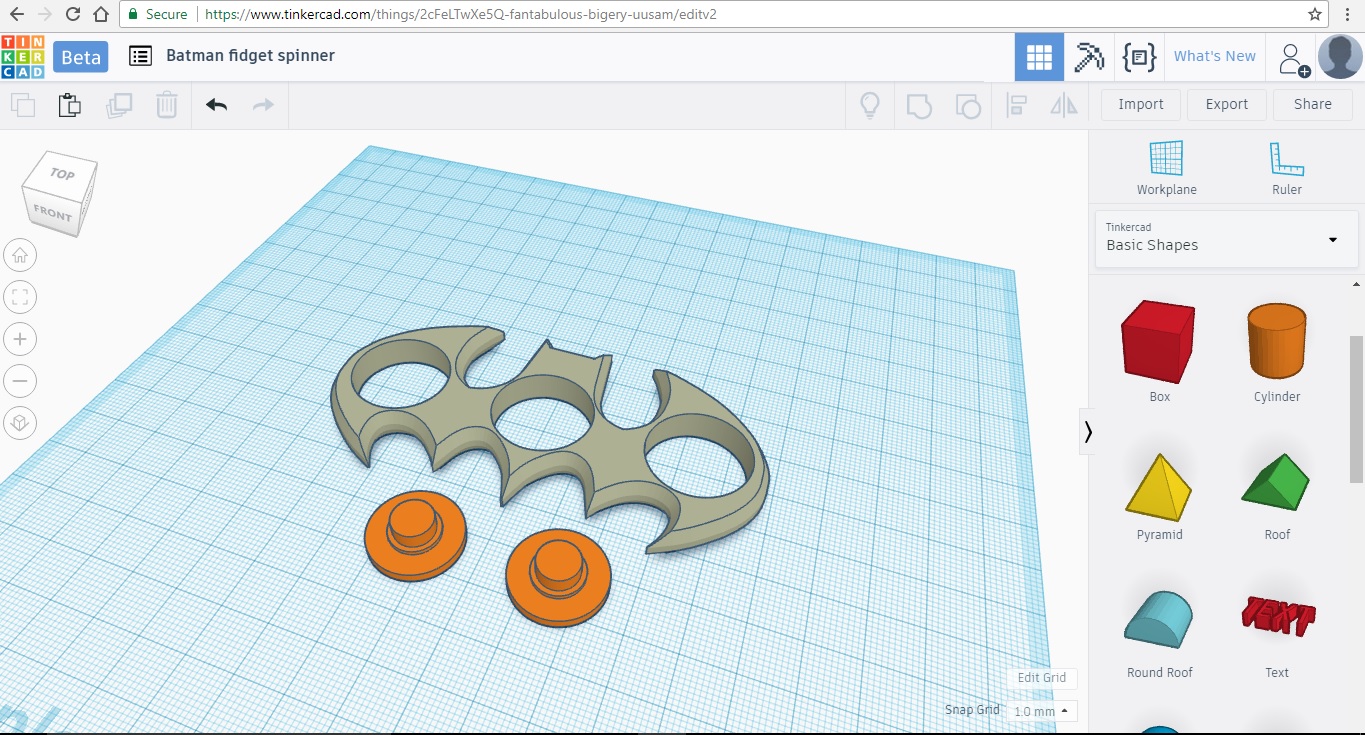This screenshot has height=735, width=1365.
Task: Open the user profile avatar
Action: tap(1340, 57)
